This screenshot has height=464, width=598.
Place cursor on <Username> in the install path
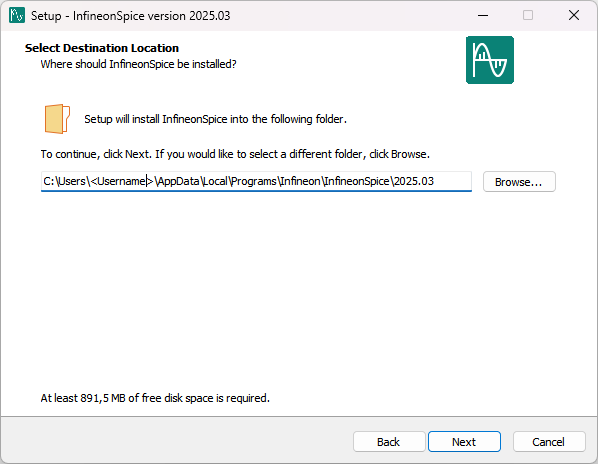[x=122, y=181]
